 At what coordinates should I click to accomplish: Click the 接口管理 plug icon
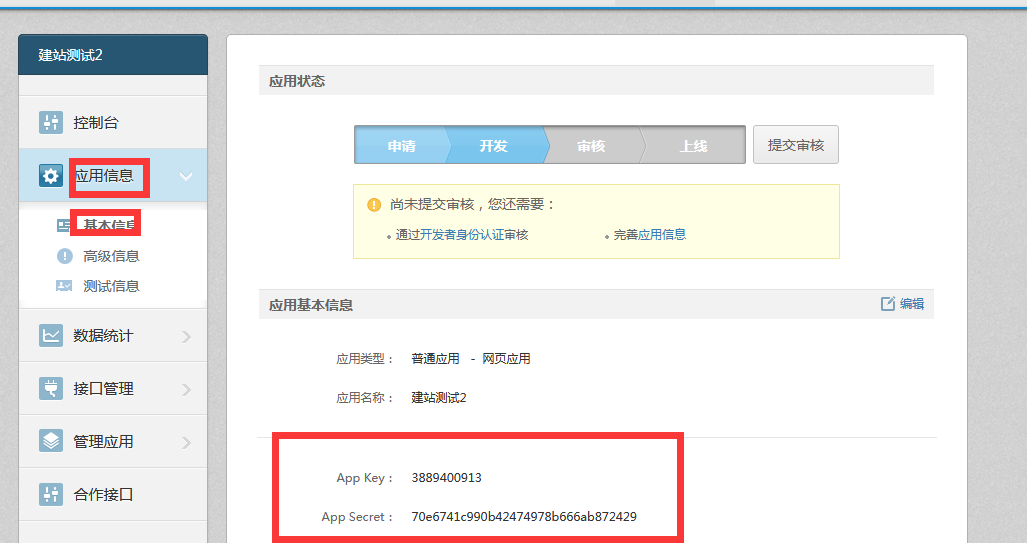[50, 389]
